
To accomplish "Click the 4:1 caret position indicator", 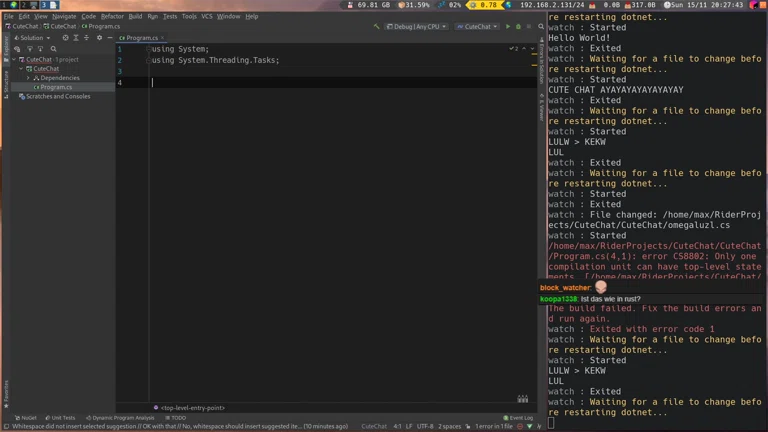I will (x=397, y=427).
